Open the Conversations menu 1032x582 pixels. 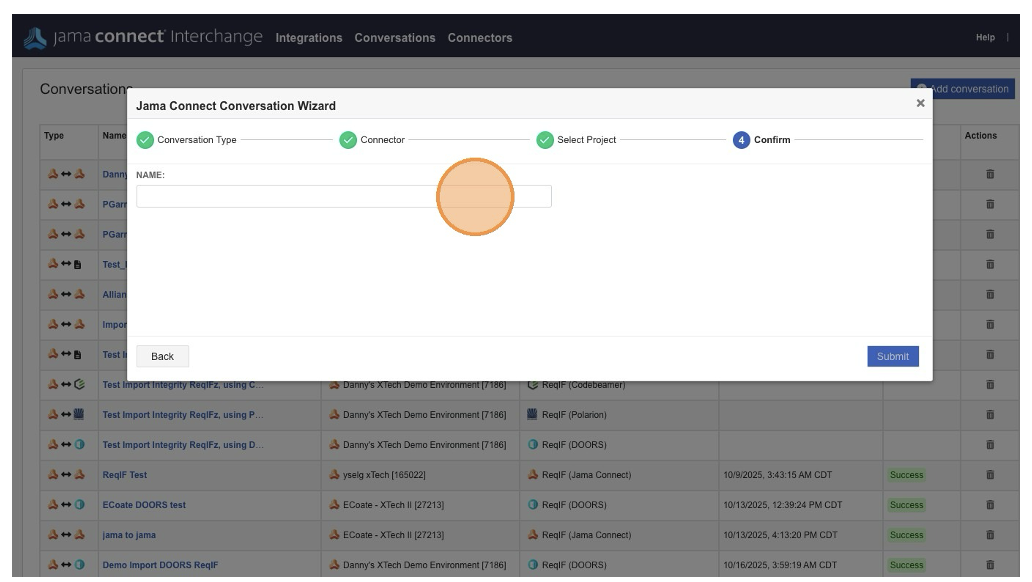pos(395,38)
